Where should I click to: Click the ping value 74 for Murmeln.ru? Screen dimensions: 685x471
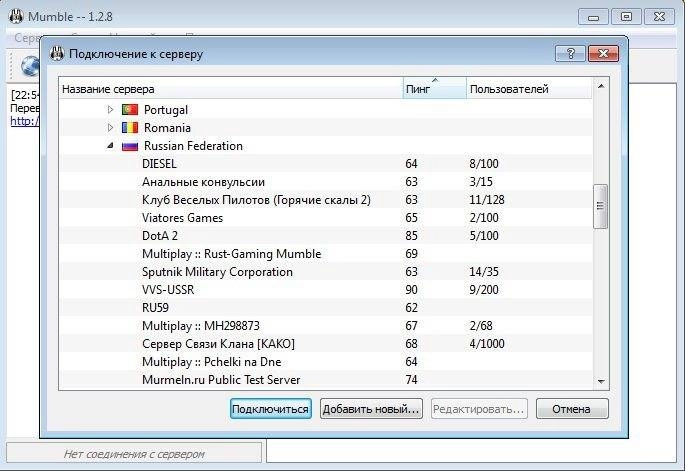coord(411,379)
